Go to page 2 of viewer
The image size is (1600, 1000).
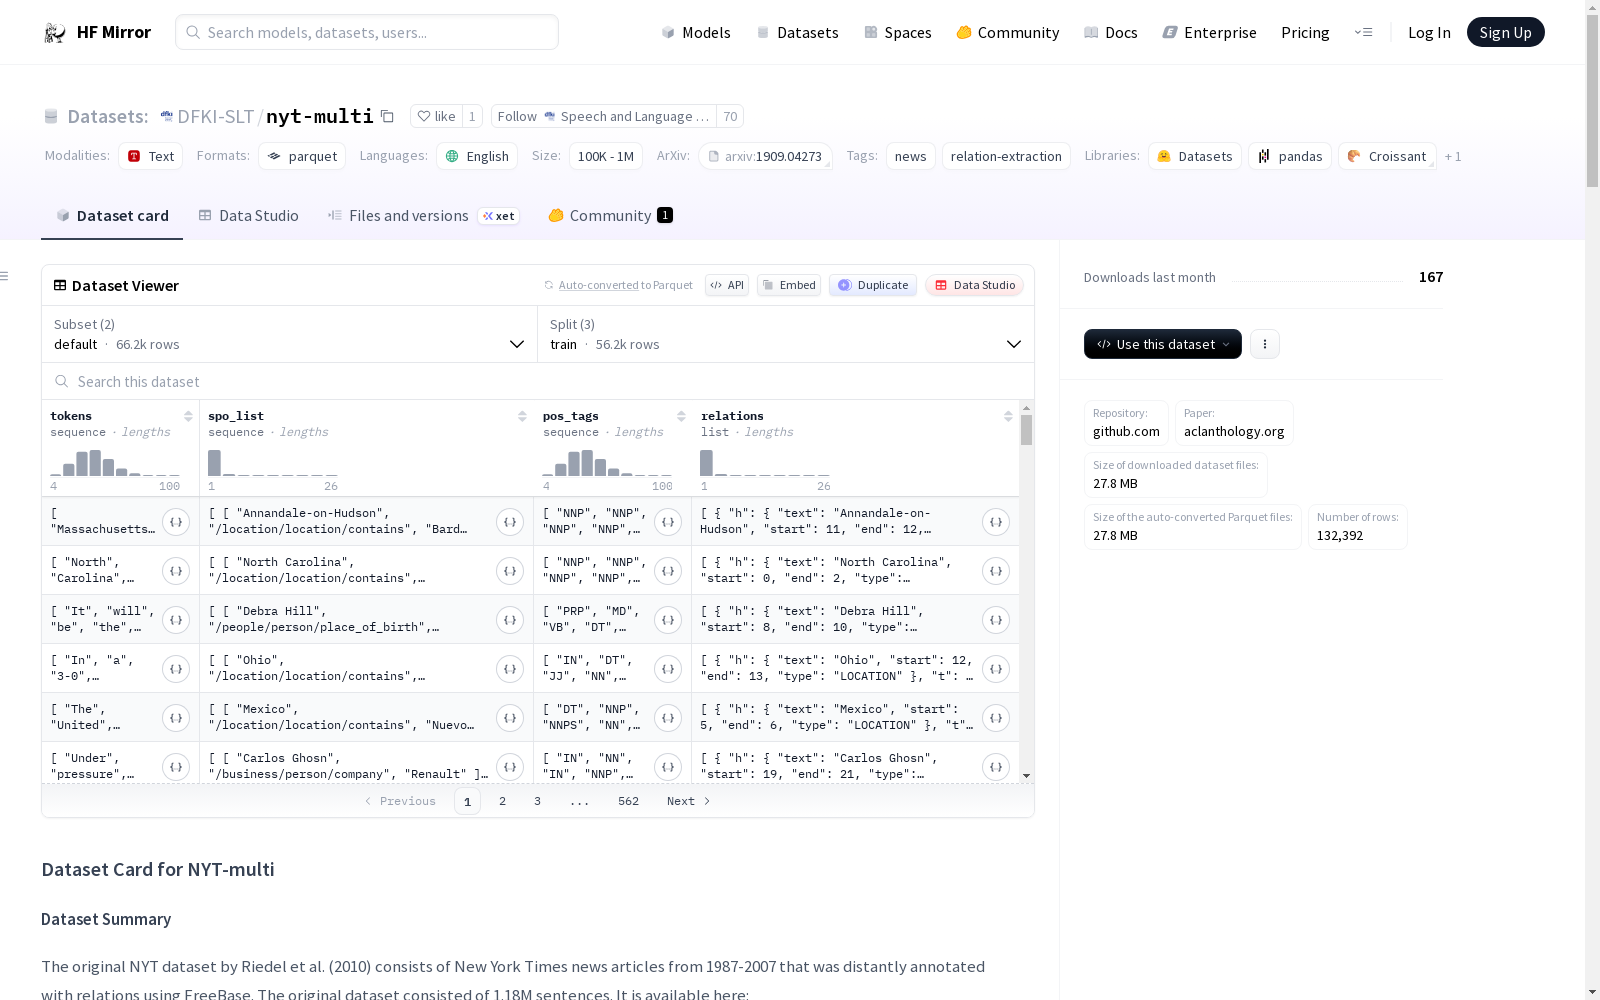click(x=502, y=801)
